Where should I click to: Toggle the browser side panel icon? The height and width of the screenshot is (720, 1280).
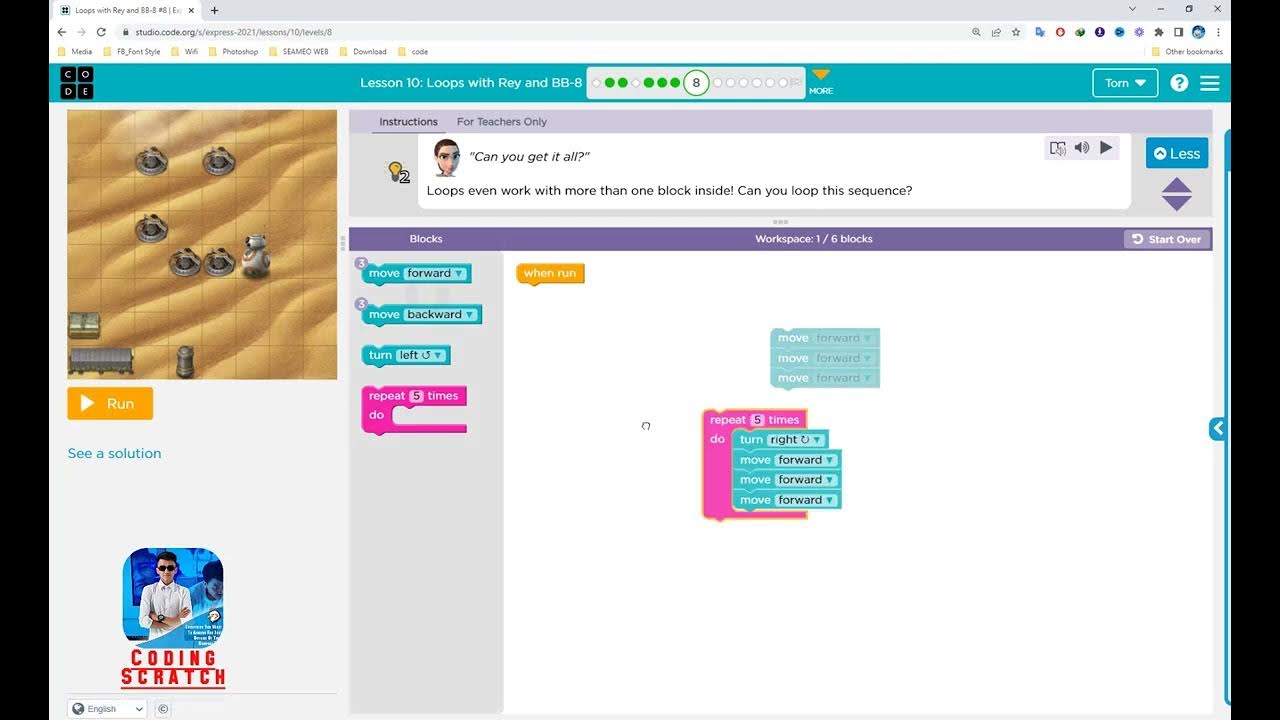1179,32
